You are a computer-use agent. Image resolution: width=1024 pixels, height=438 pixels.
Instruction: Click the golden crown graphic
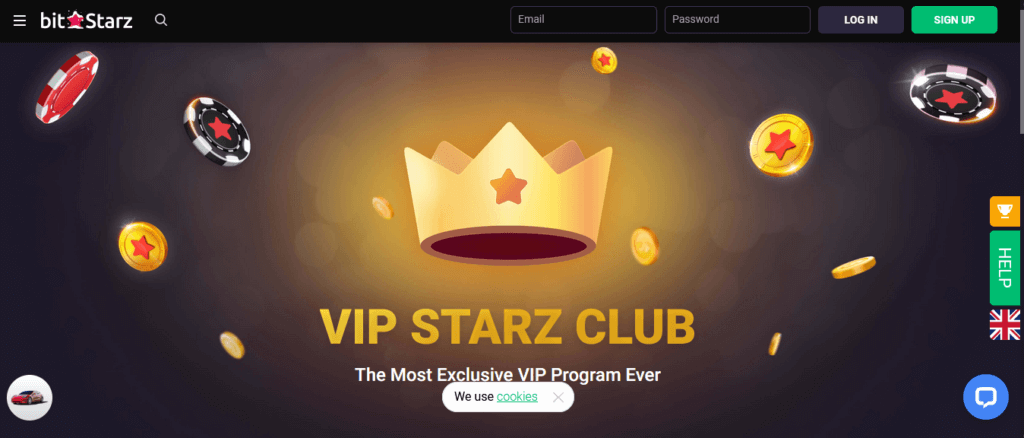[x=508, y=193]
